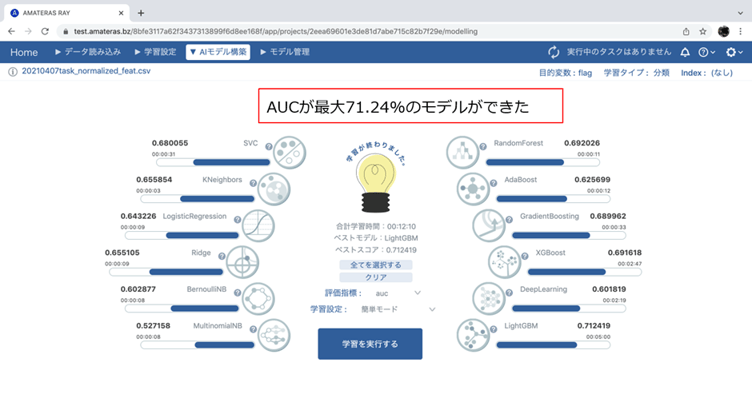The image size is (752, 414).
Task: Select the KNeighbors model icon
Action: coord(274,189)
